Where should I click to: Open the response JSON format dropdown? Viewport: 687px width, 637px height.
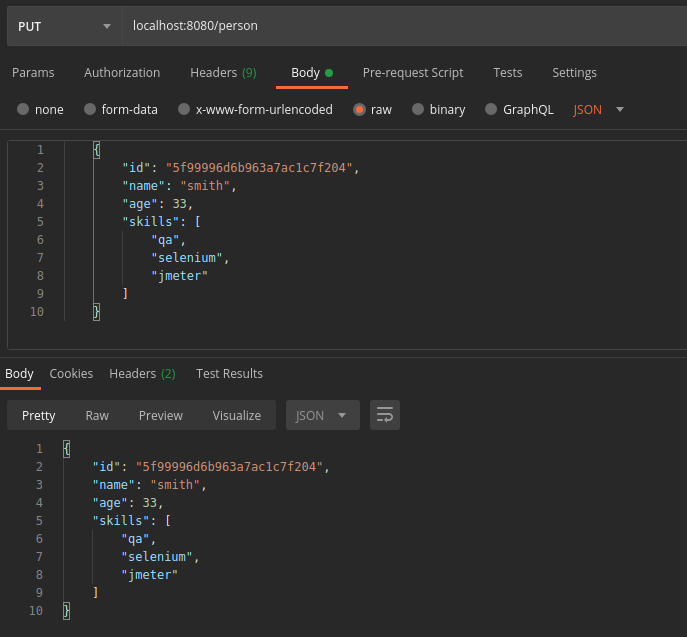tap(321, 415)
